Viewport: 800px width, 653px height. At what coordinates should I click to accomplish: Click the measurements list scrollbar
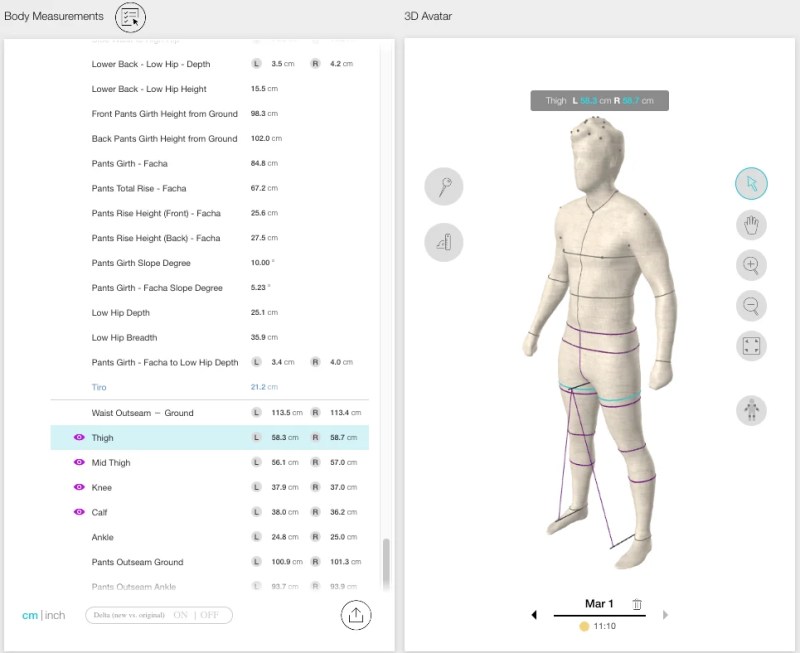pyautogui.click(x=386, y=564)
